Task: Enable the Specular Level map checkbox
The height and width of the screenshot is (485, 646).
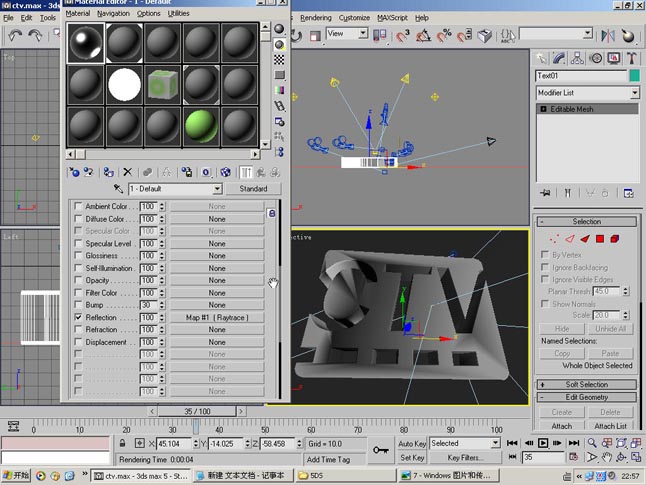Action: (x=78, y=243)
